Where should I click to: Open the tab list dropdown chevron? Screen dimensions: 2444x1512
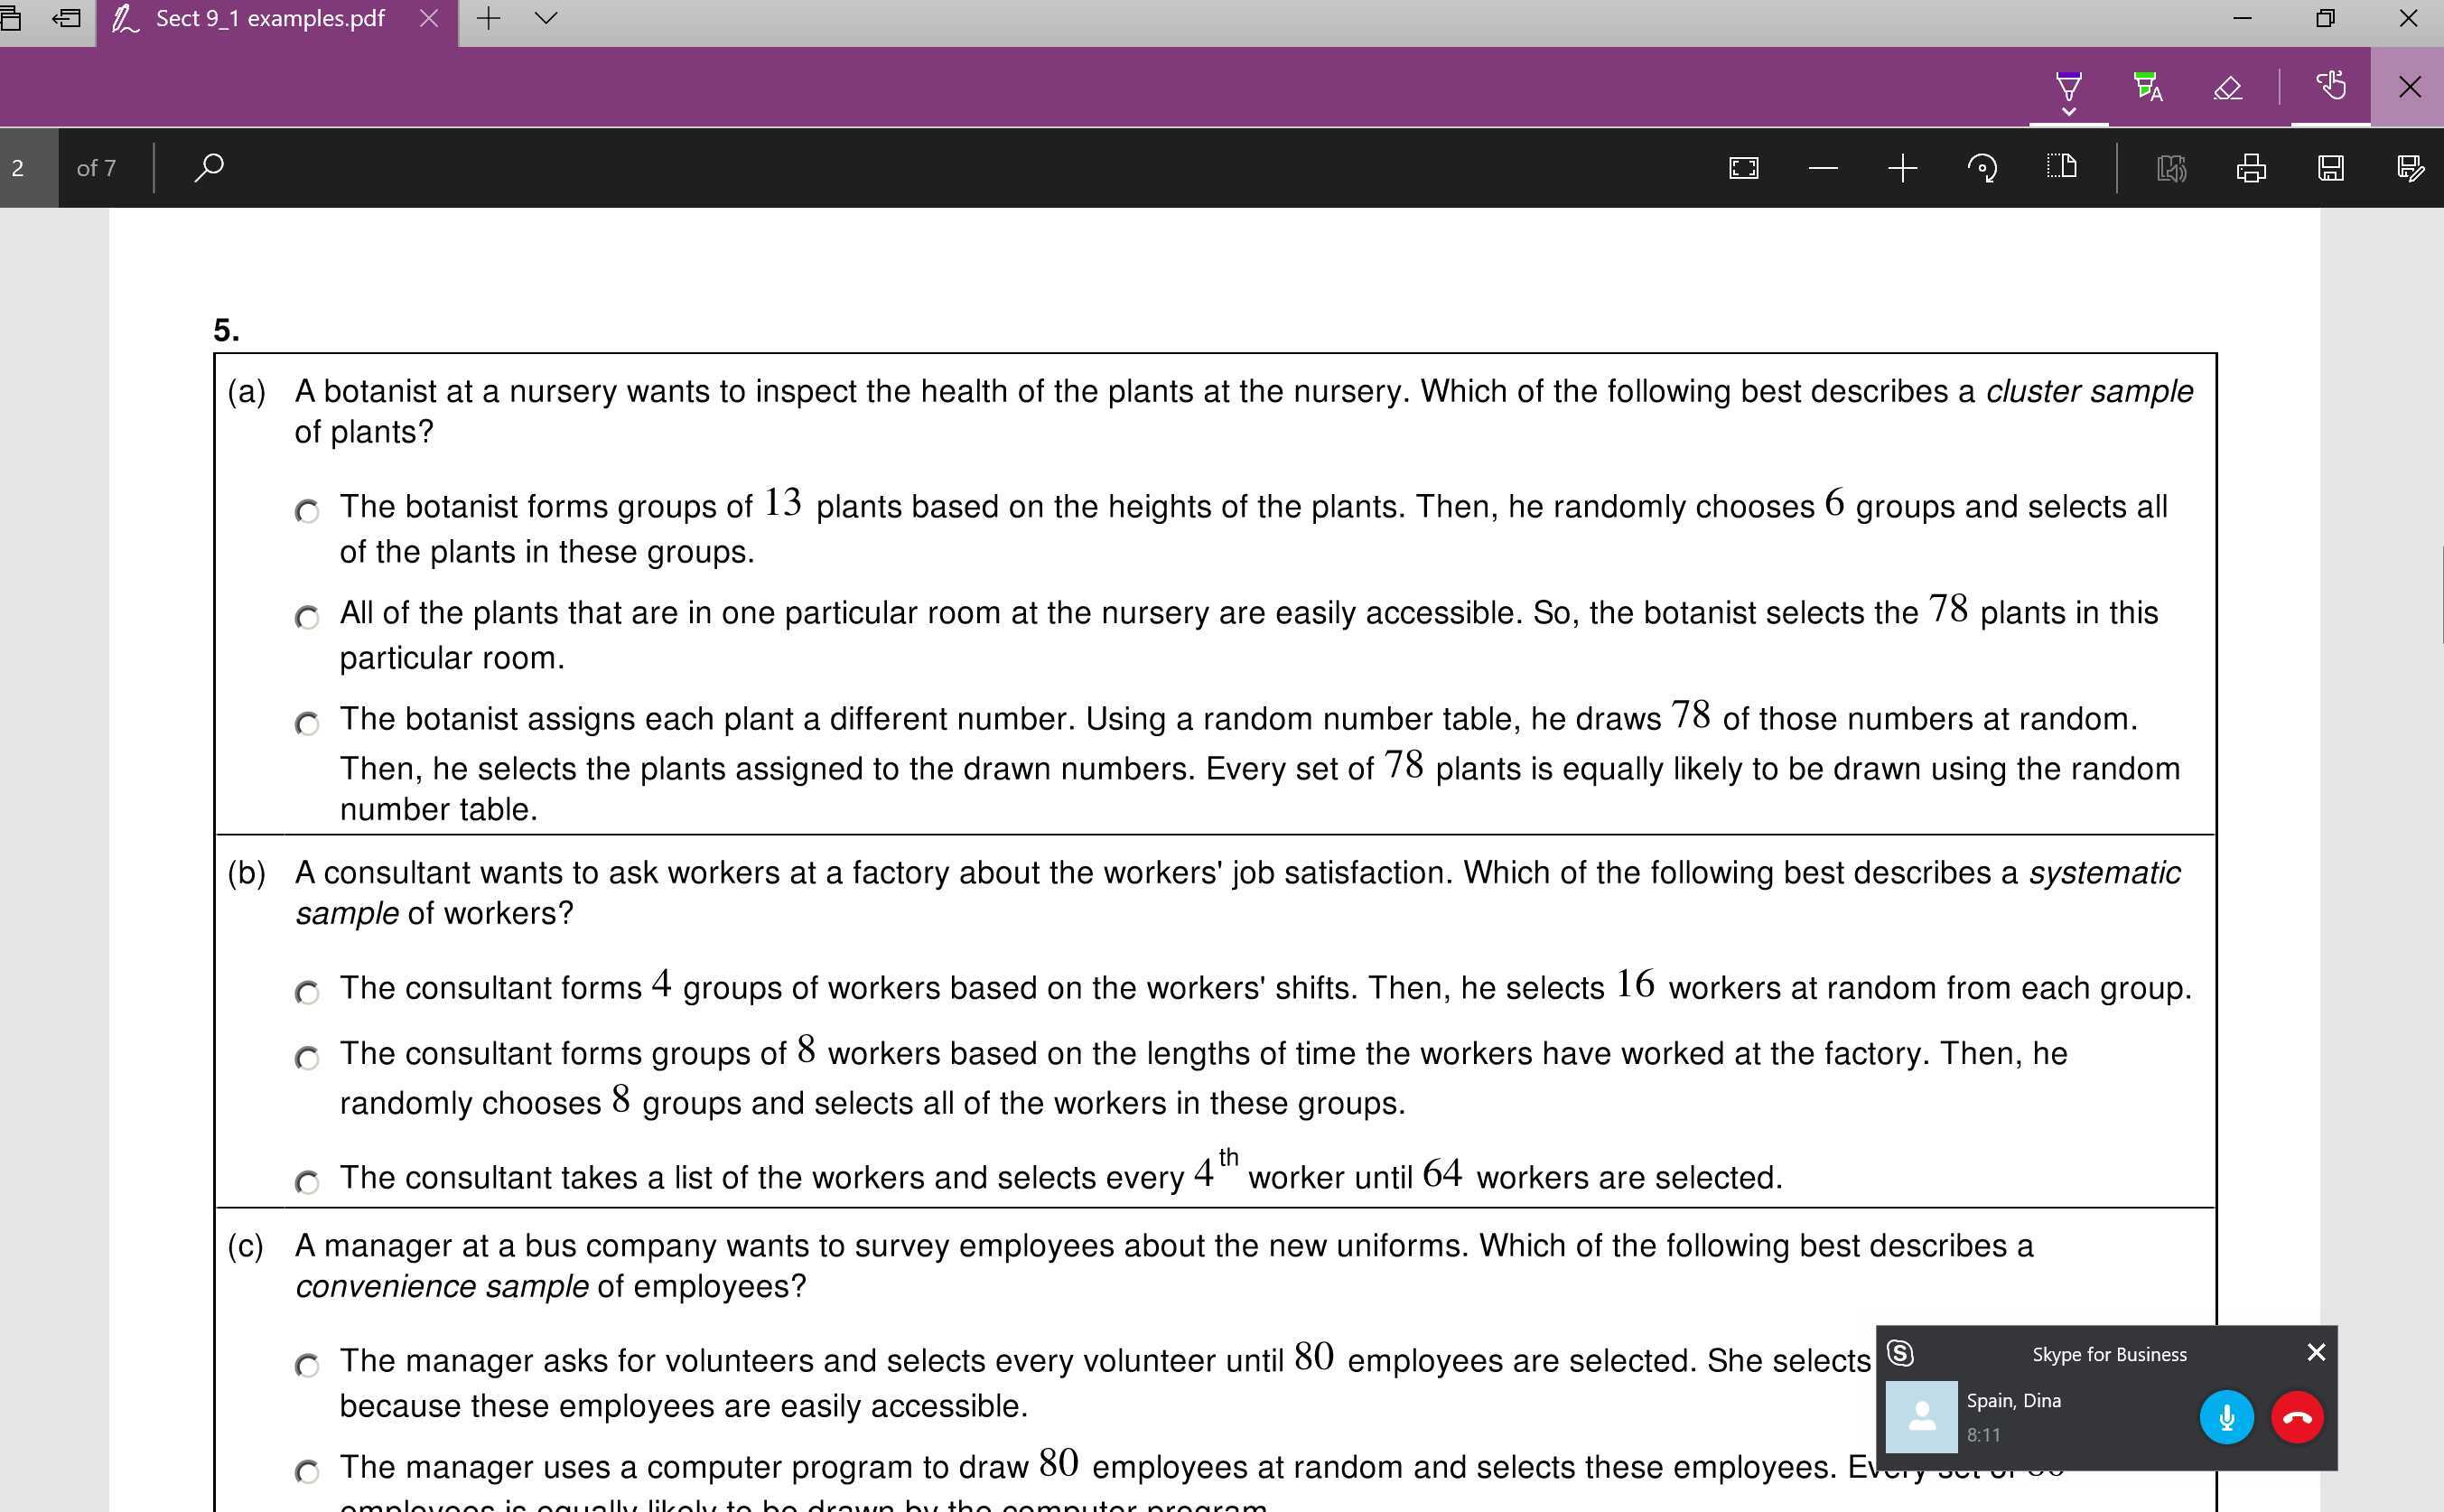pyautogui.click(x=546, y=18)
